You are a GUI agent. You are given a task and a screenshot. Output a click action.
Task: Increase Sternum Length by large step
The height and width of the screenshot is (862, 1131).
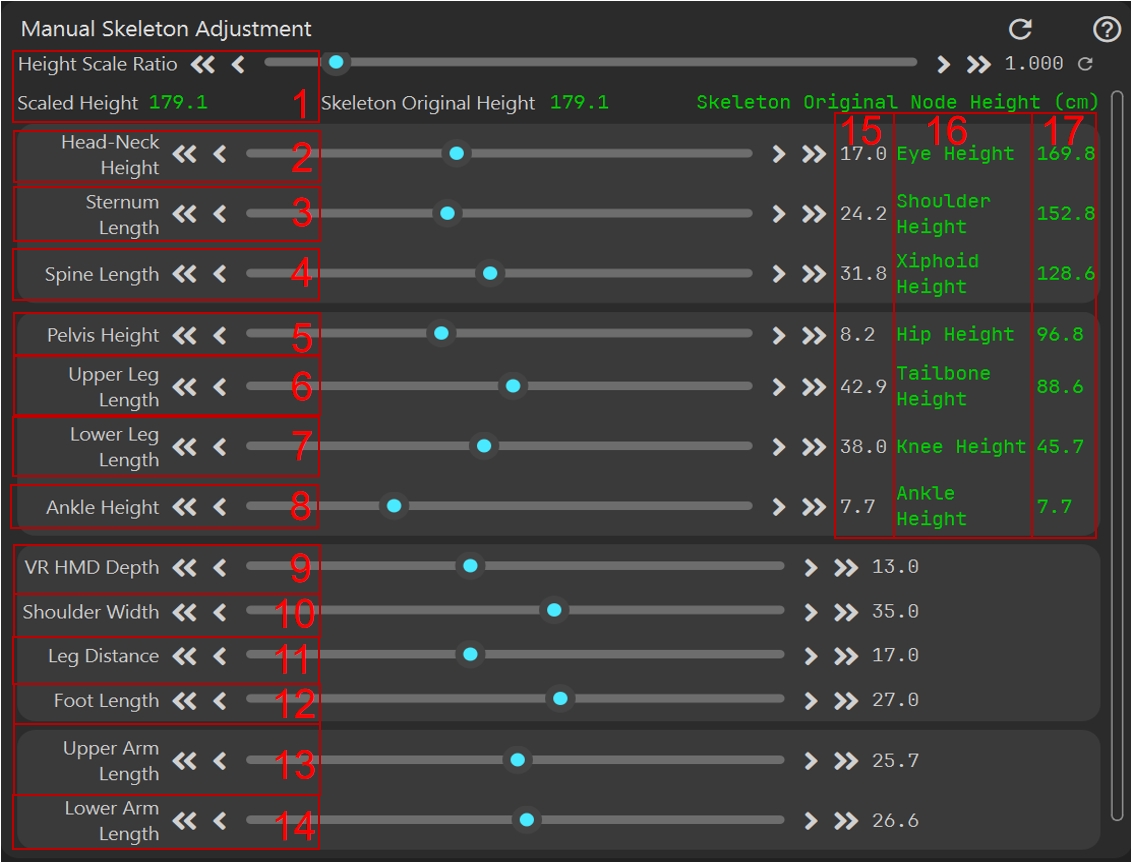[x=814, y=214]
